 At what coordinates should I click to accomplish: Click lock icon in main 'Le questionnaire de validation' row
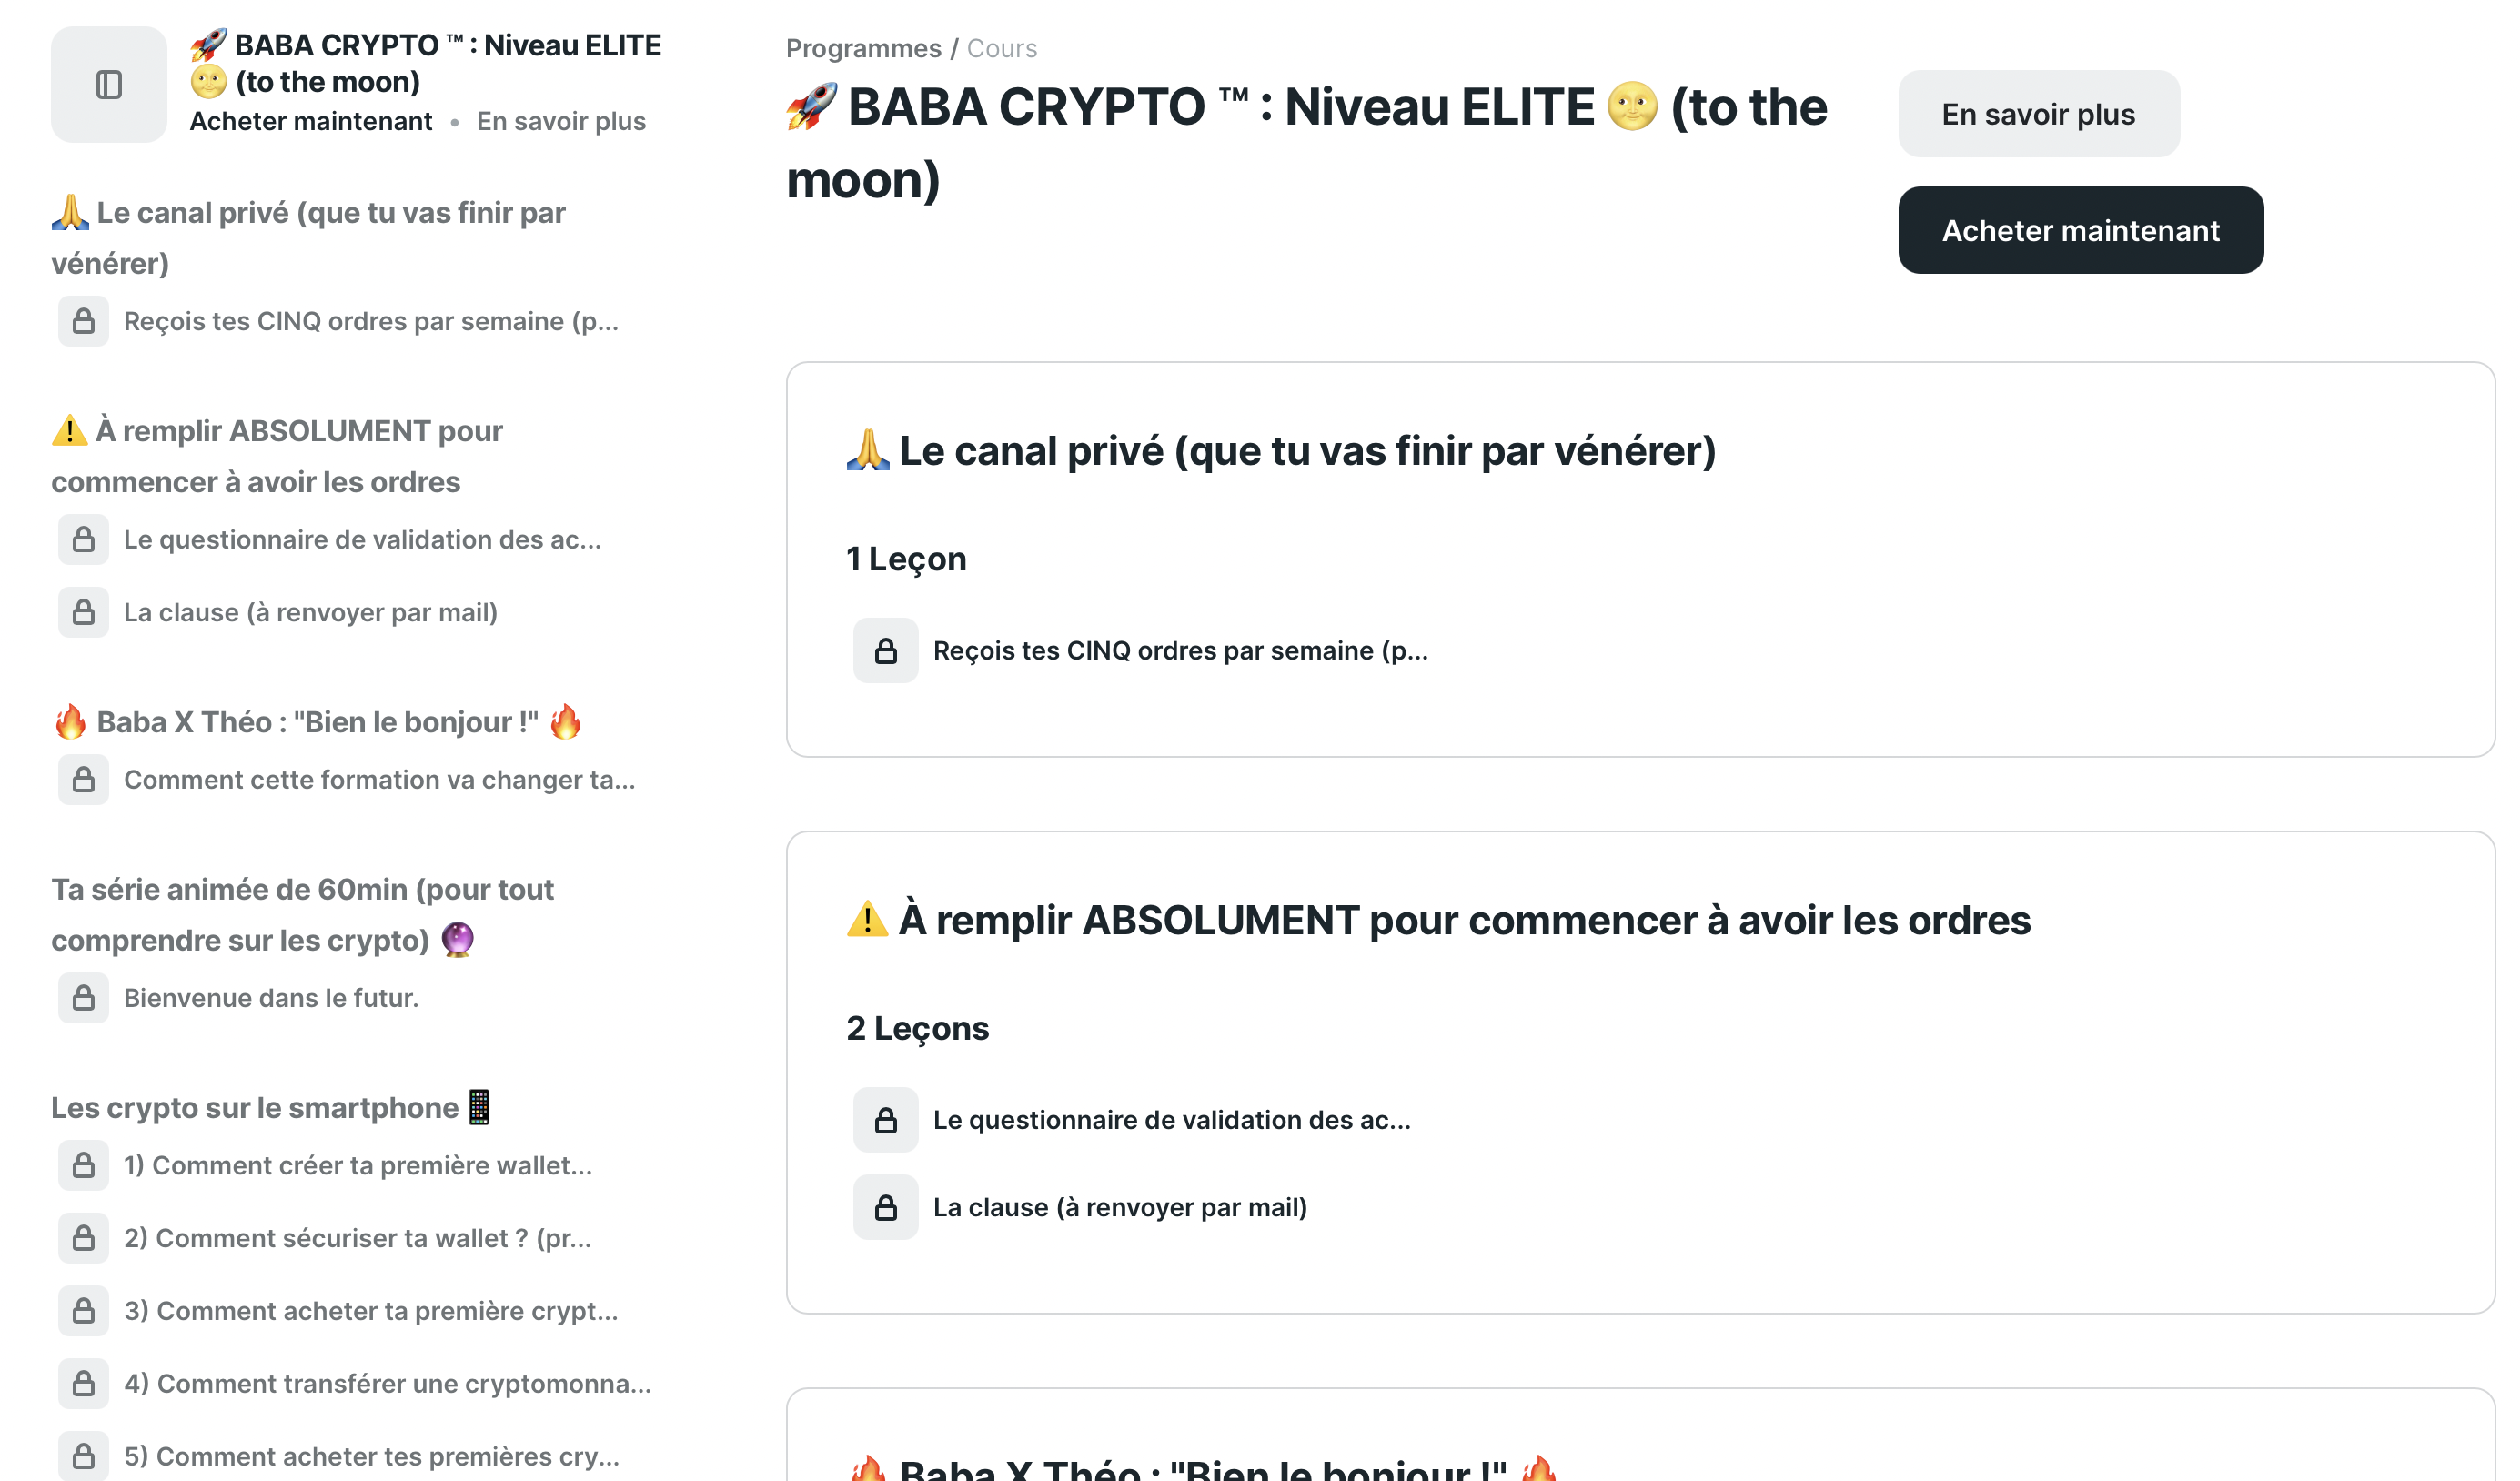(885, 1120)
